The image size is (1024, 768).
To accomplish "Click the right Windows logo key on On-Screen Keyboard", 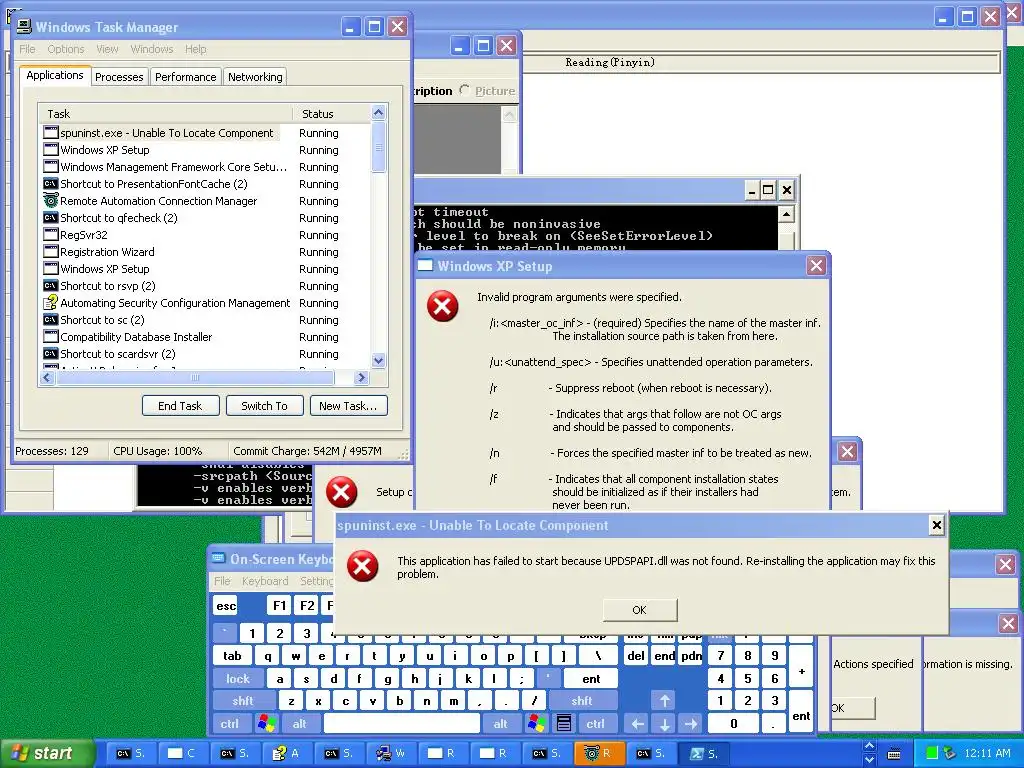I will pos(537,724).
